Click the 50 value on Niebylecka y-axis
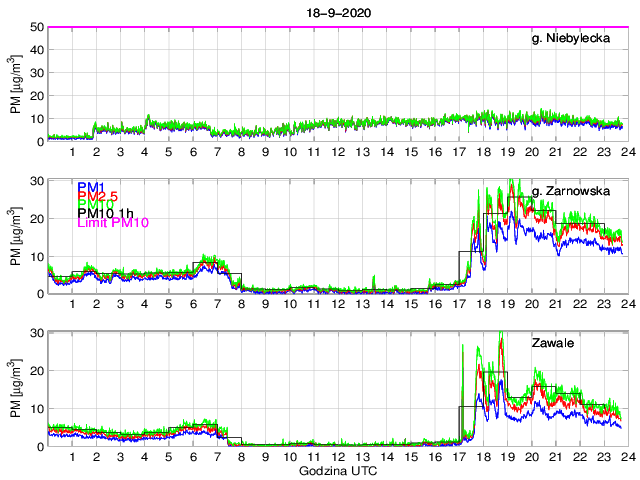This screenshot has height=480, width=640. [x=36, y=27]
